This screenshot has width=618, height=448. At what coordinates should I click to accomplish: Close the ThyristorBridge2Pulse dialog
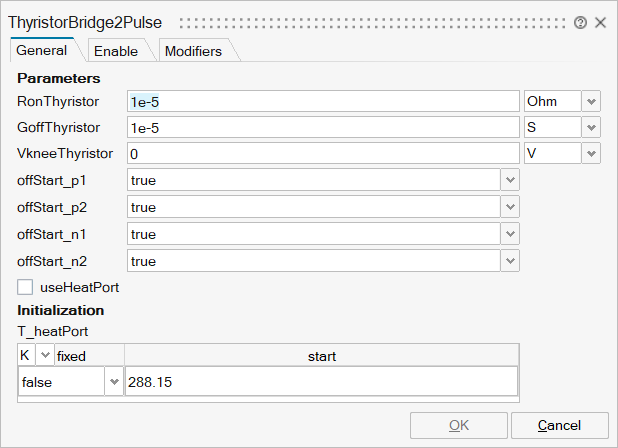[600, 22]
